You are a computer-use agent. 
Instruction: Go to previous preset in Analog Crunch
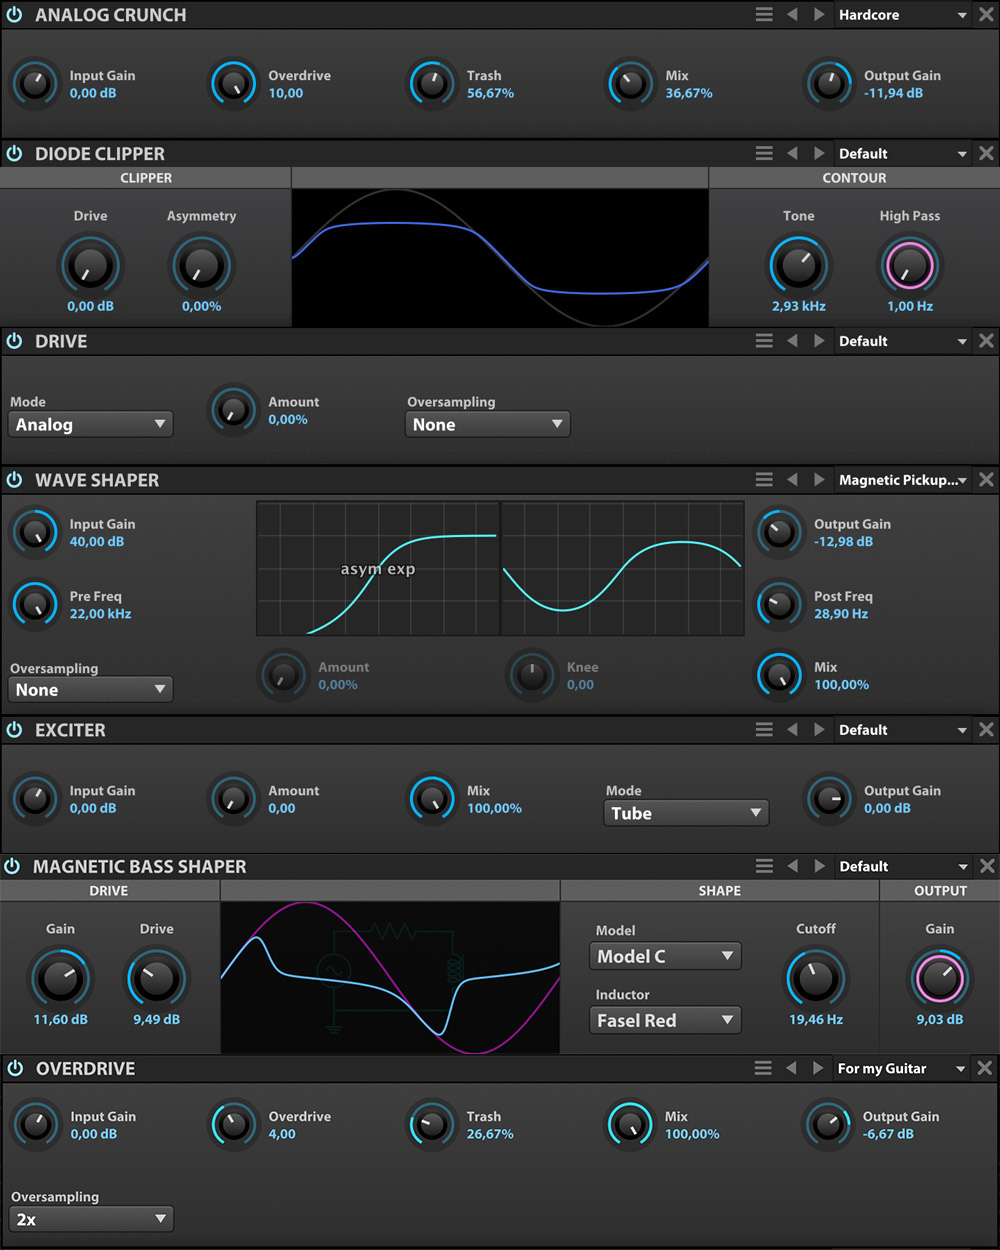pyautogui.click(x=792, y=15)
